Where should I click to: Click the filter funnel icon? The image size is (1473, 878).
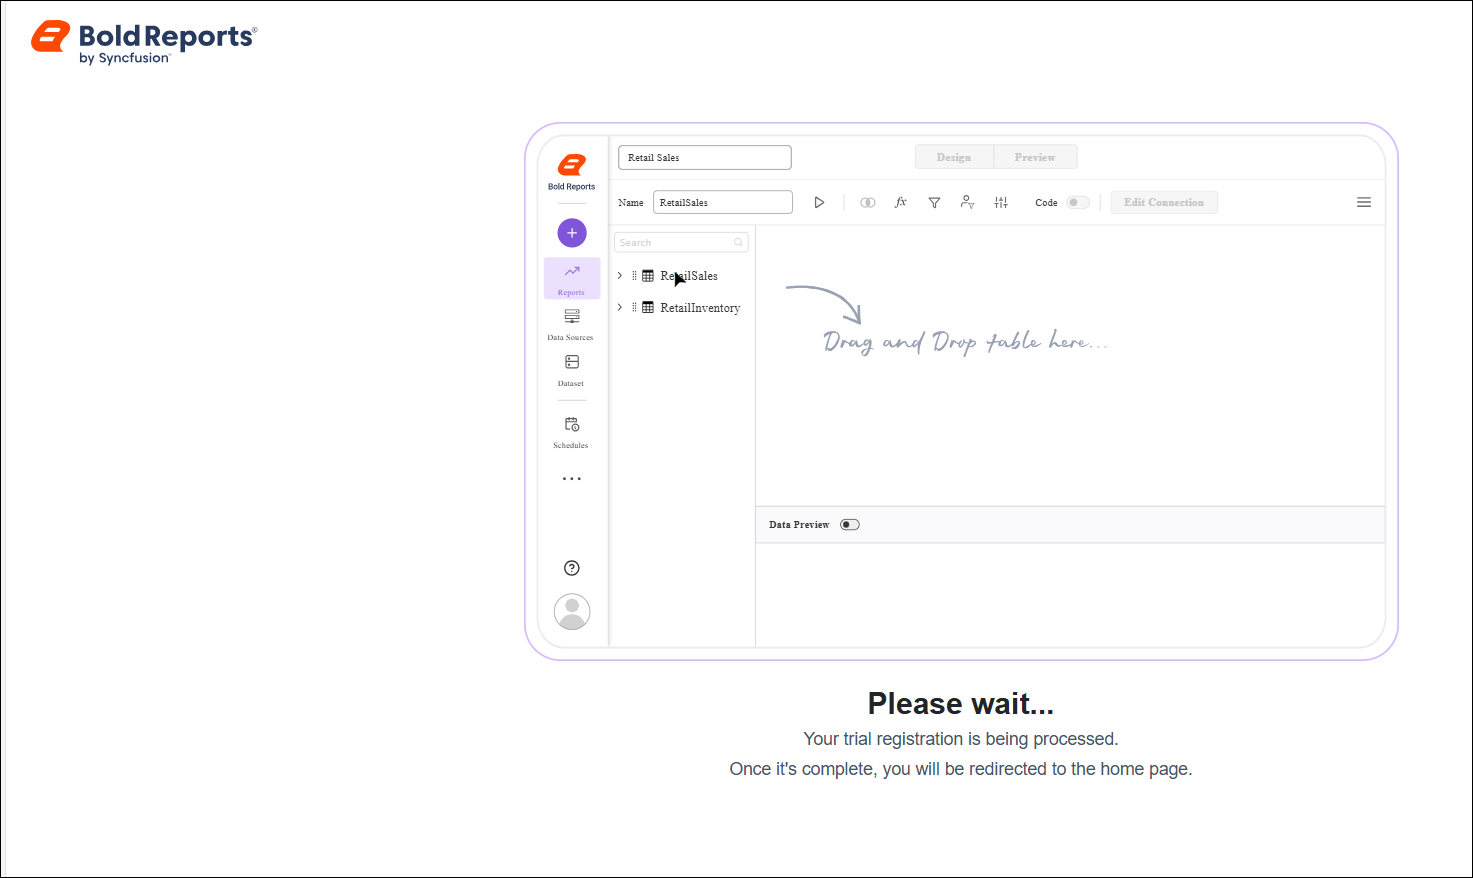click(x=934, y=202)
